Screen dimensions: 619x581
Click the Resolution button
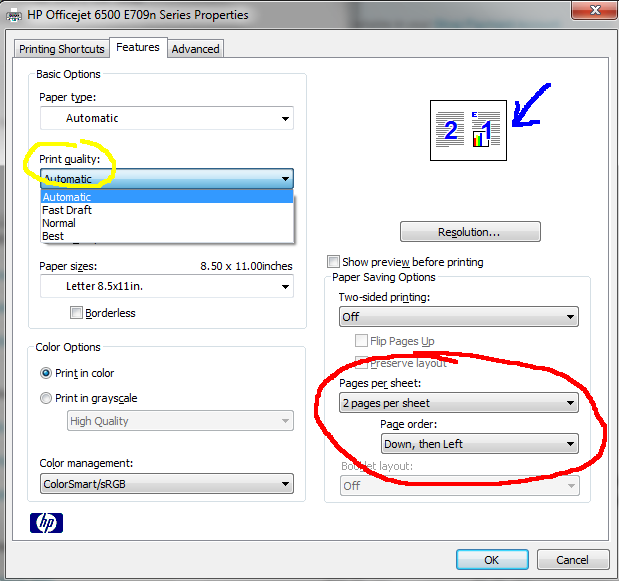pyautogui.click(x=470, y=232)
